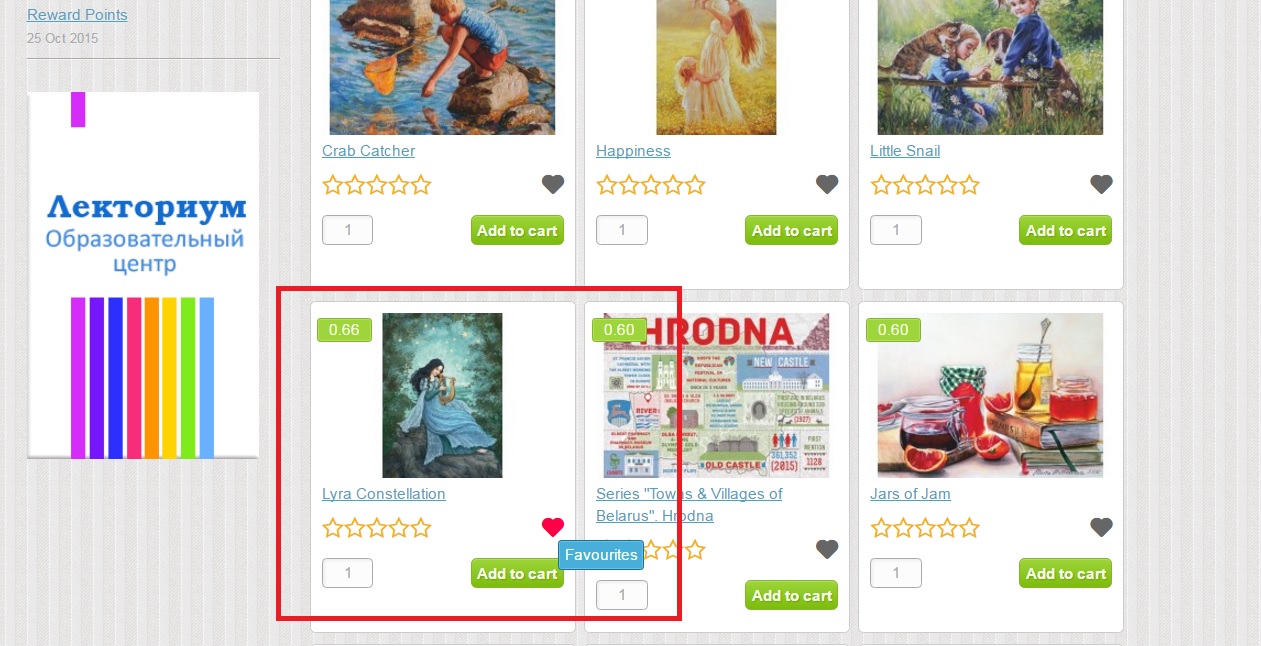Screen dimensions: 1261x646
Task: Rate Little Snail with first star
Action: coord(881,185)
